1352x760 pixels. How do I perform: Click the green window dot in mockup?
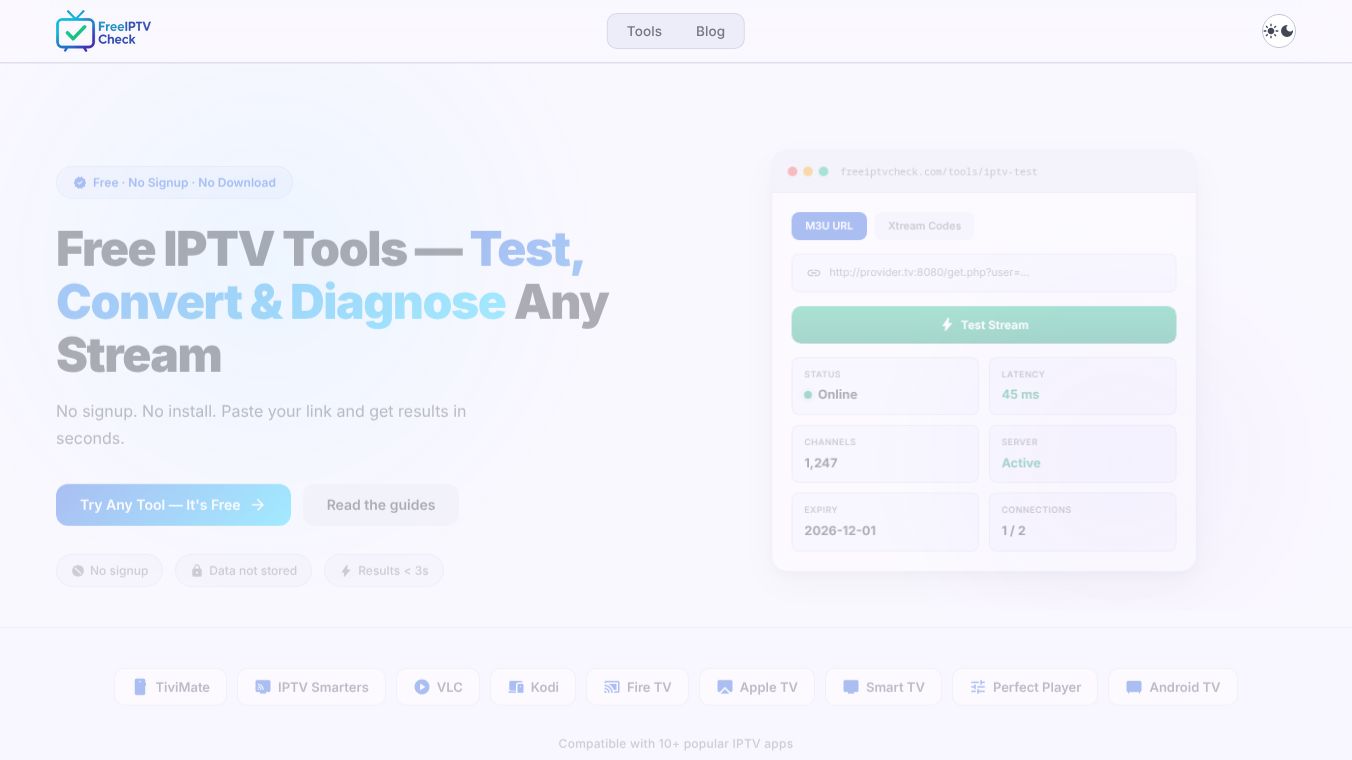[824, 172]
